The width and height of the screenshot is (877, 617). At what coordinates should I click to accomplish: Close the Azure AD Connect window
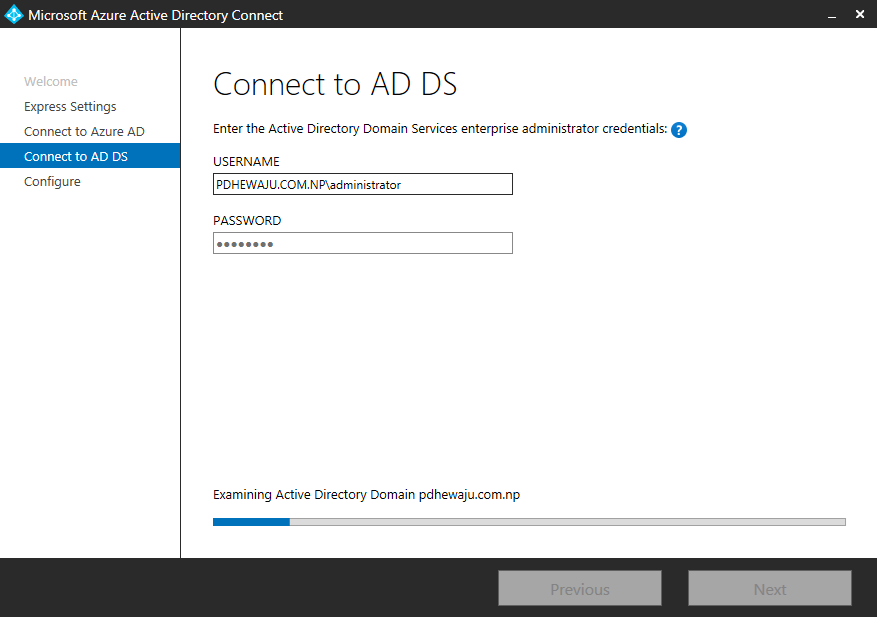click(x=860, y=15)
